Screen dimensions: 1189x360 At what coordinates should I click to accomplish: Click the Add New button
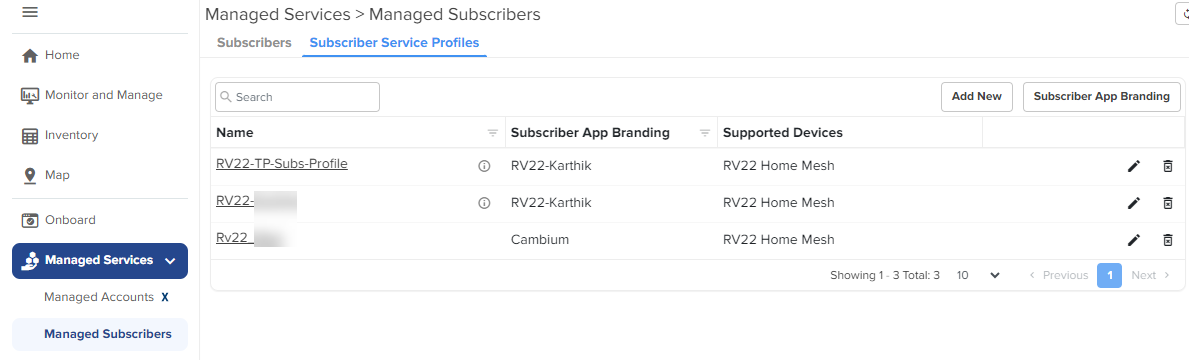[977, 96]
